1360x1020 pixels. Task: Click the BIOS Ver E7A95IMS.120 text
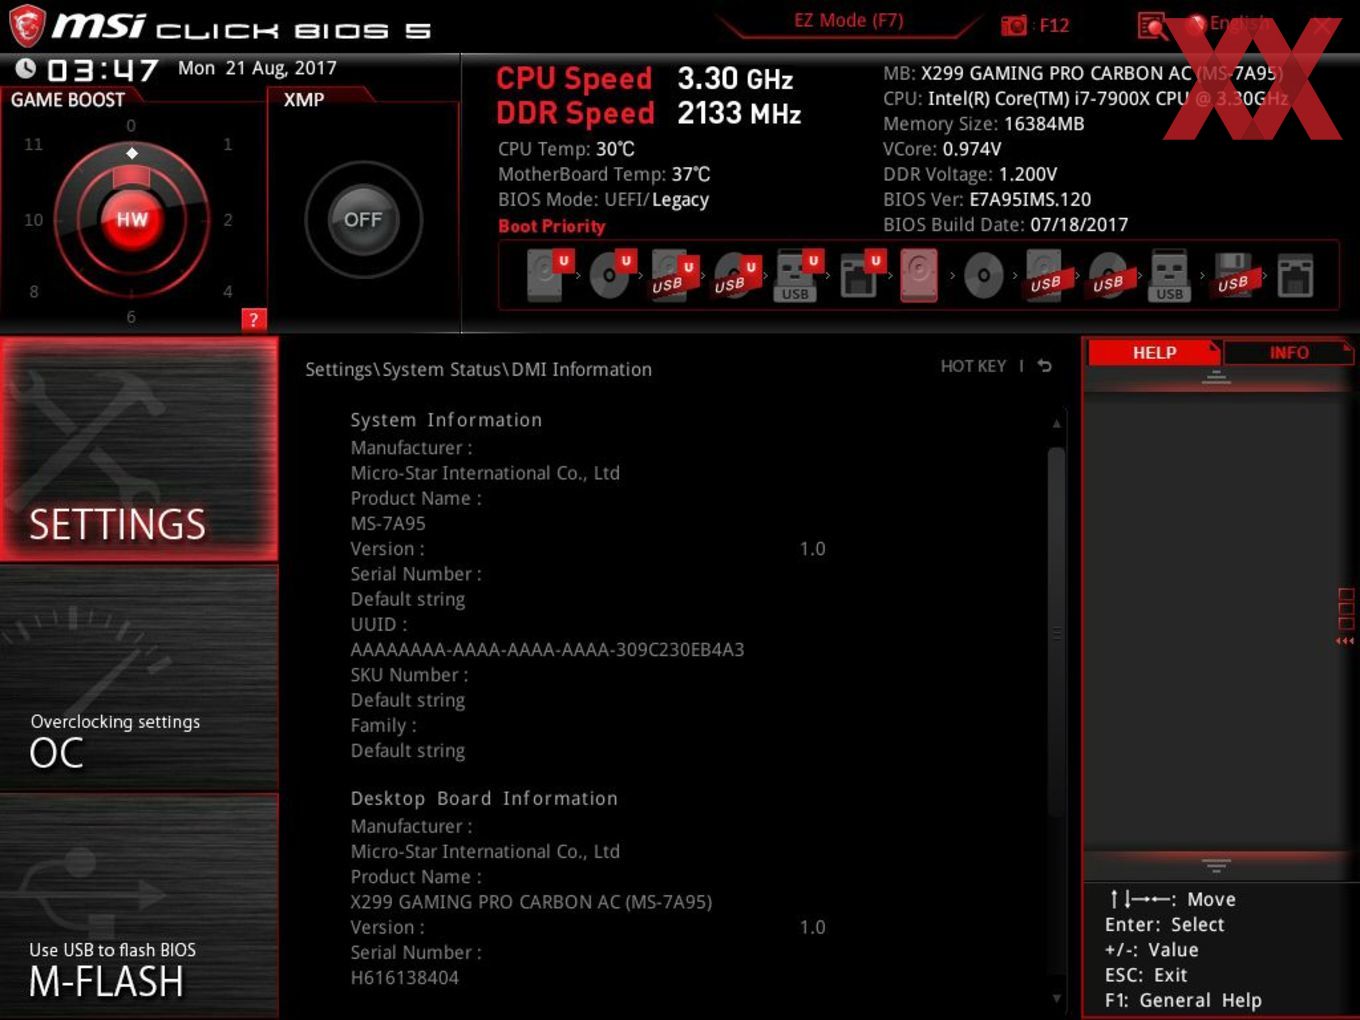pos(987,199)
